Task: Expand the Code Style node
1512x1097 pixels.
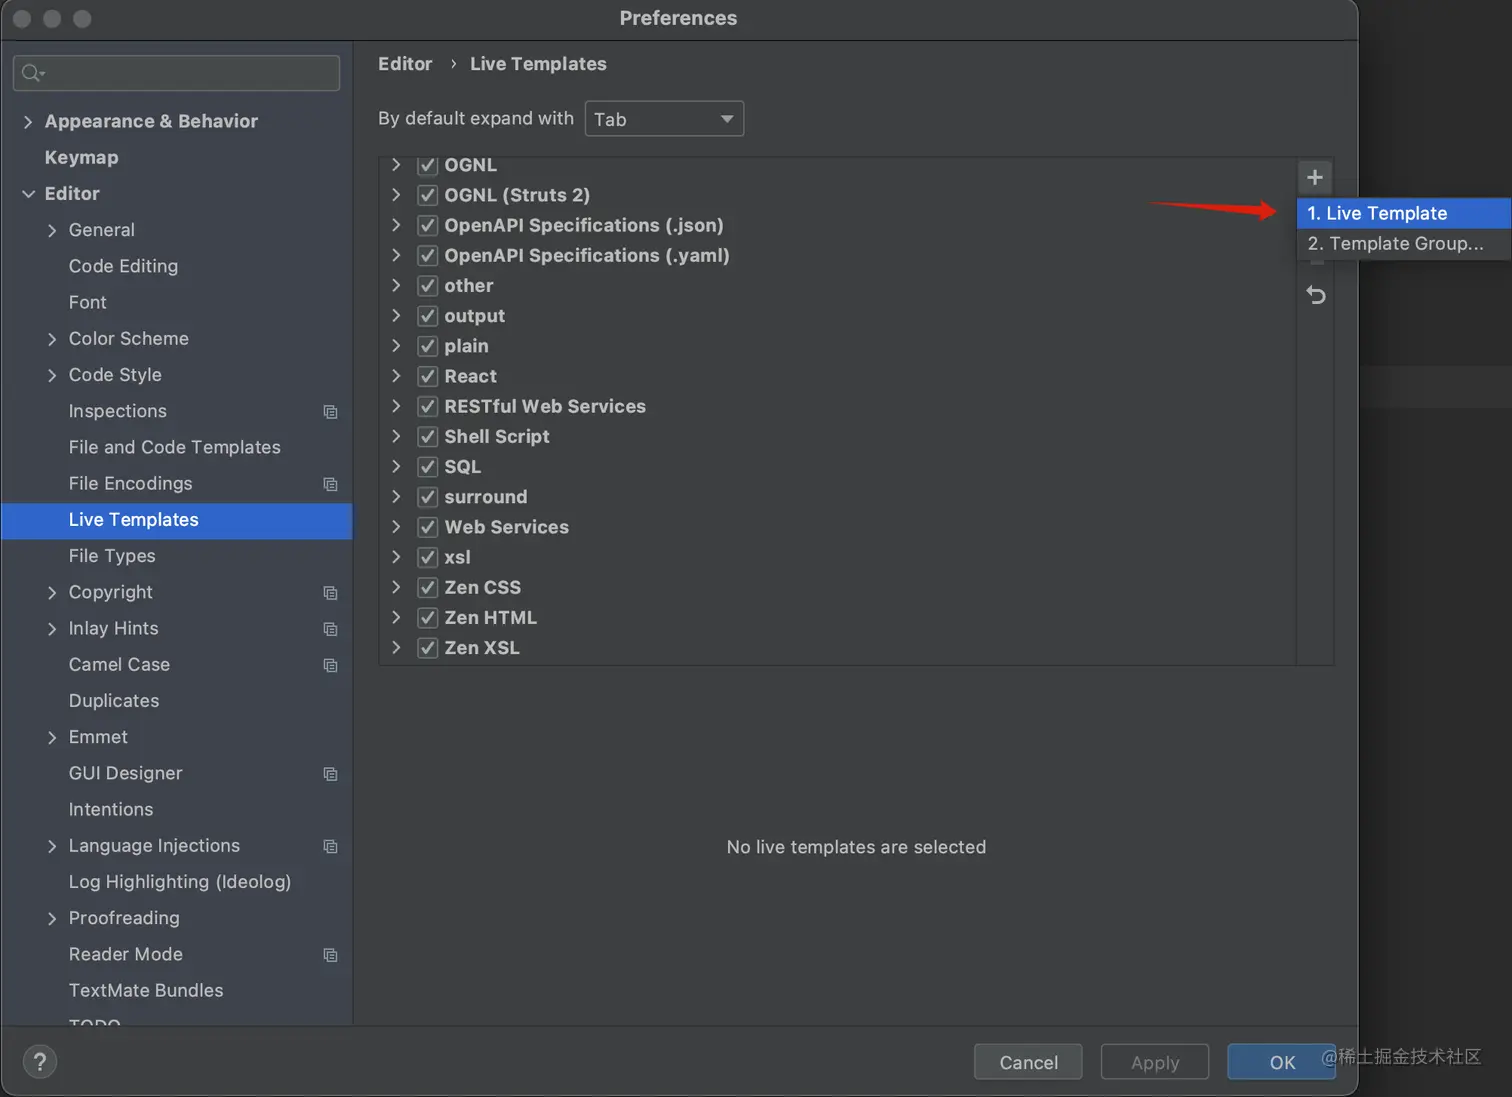Action: (x=52, y=375)
